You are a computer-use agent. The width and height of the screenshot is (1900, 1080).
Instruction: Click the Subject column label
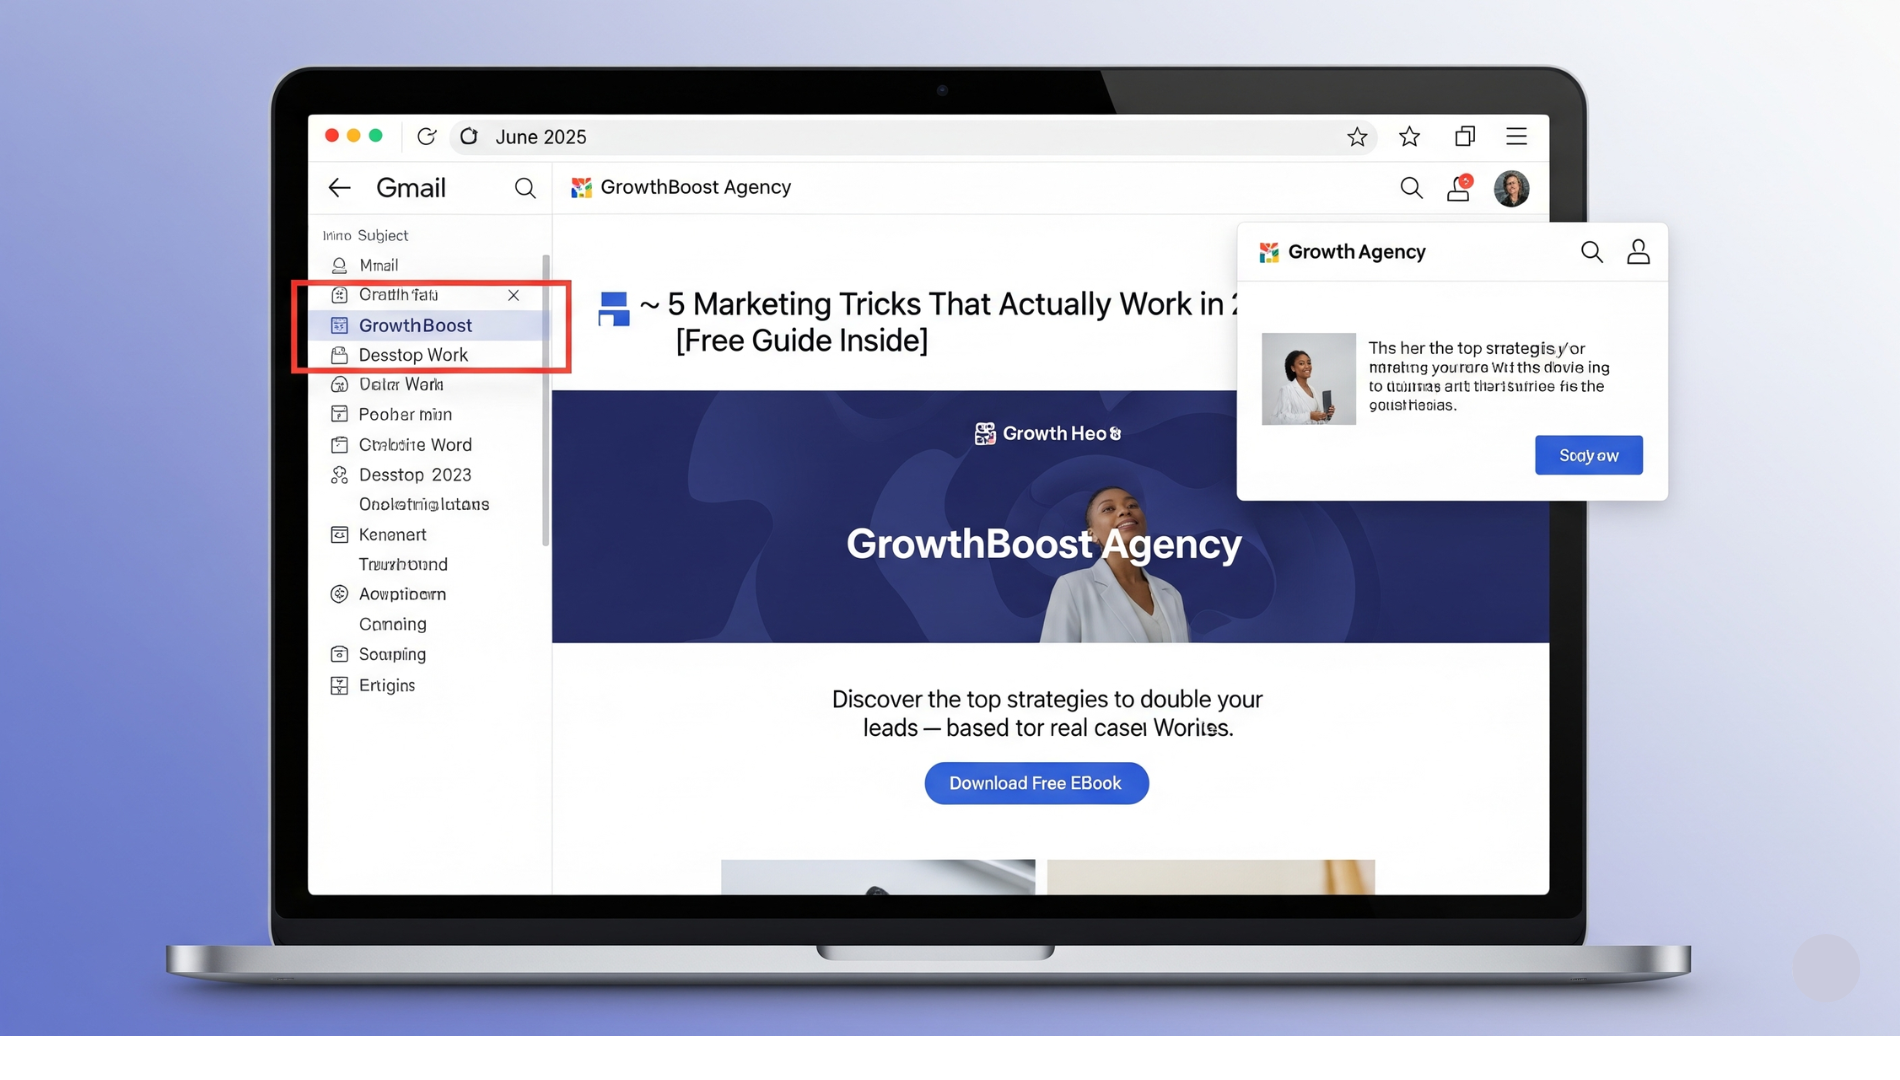(383, 235)
